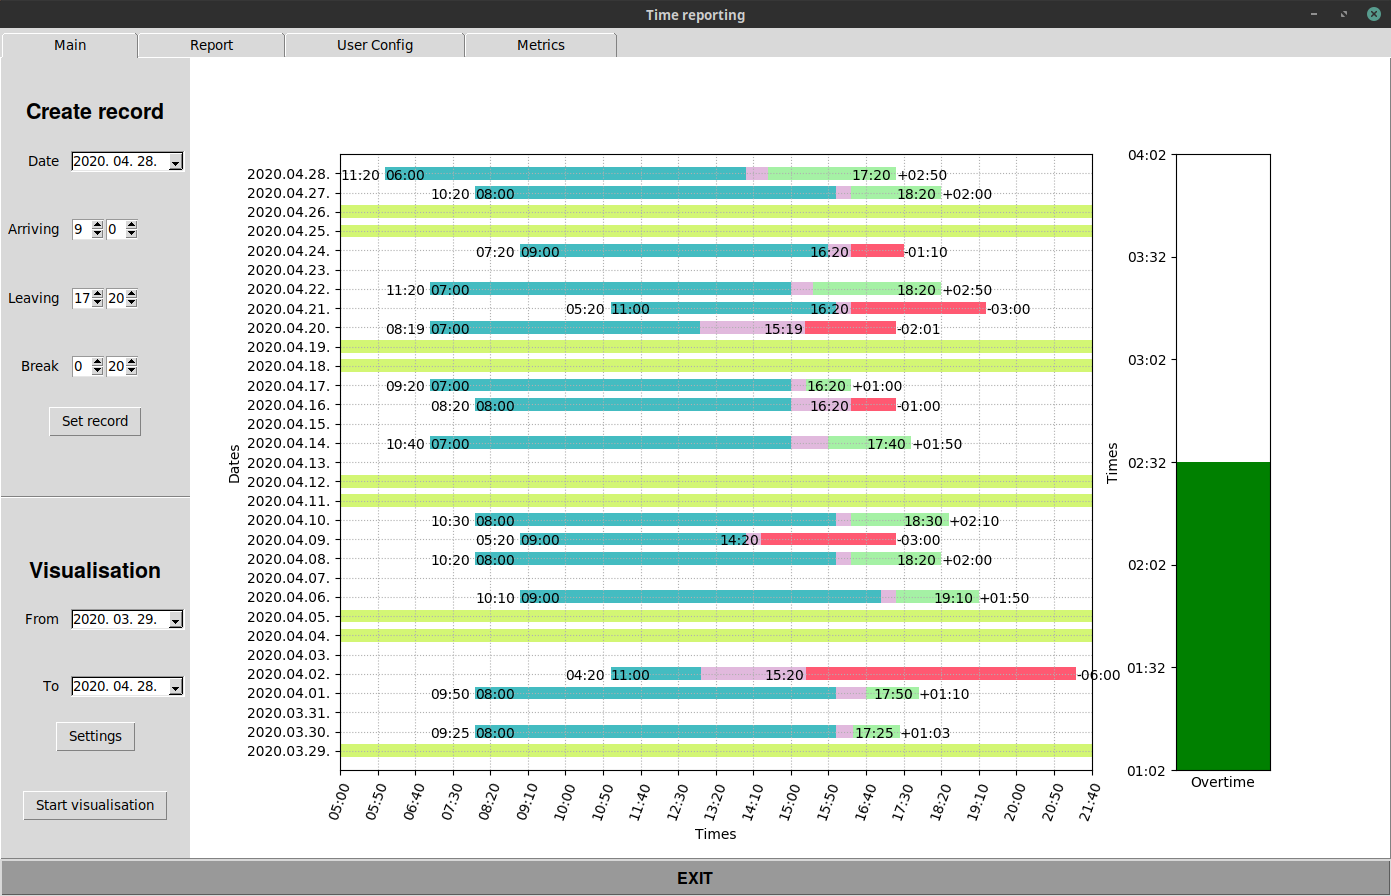Click the Leaving minute spinbox arrows
Screen dimensions: 1391x896
tap(131, 298)
